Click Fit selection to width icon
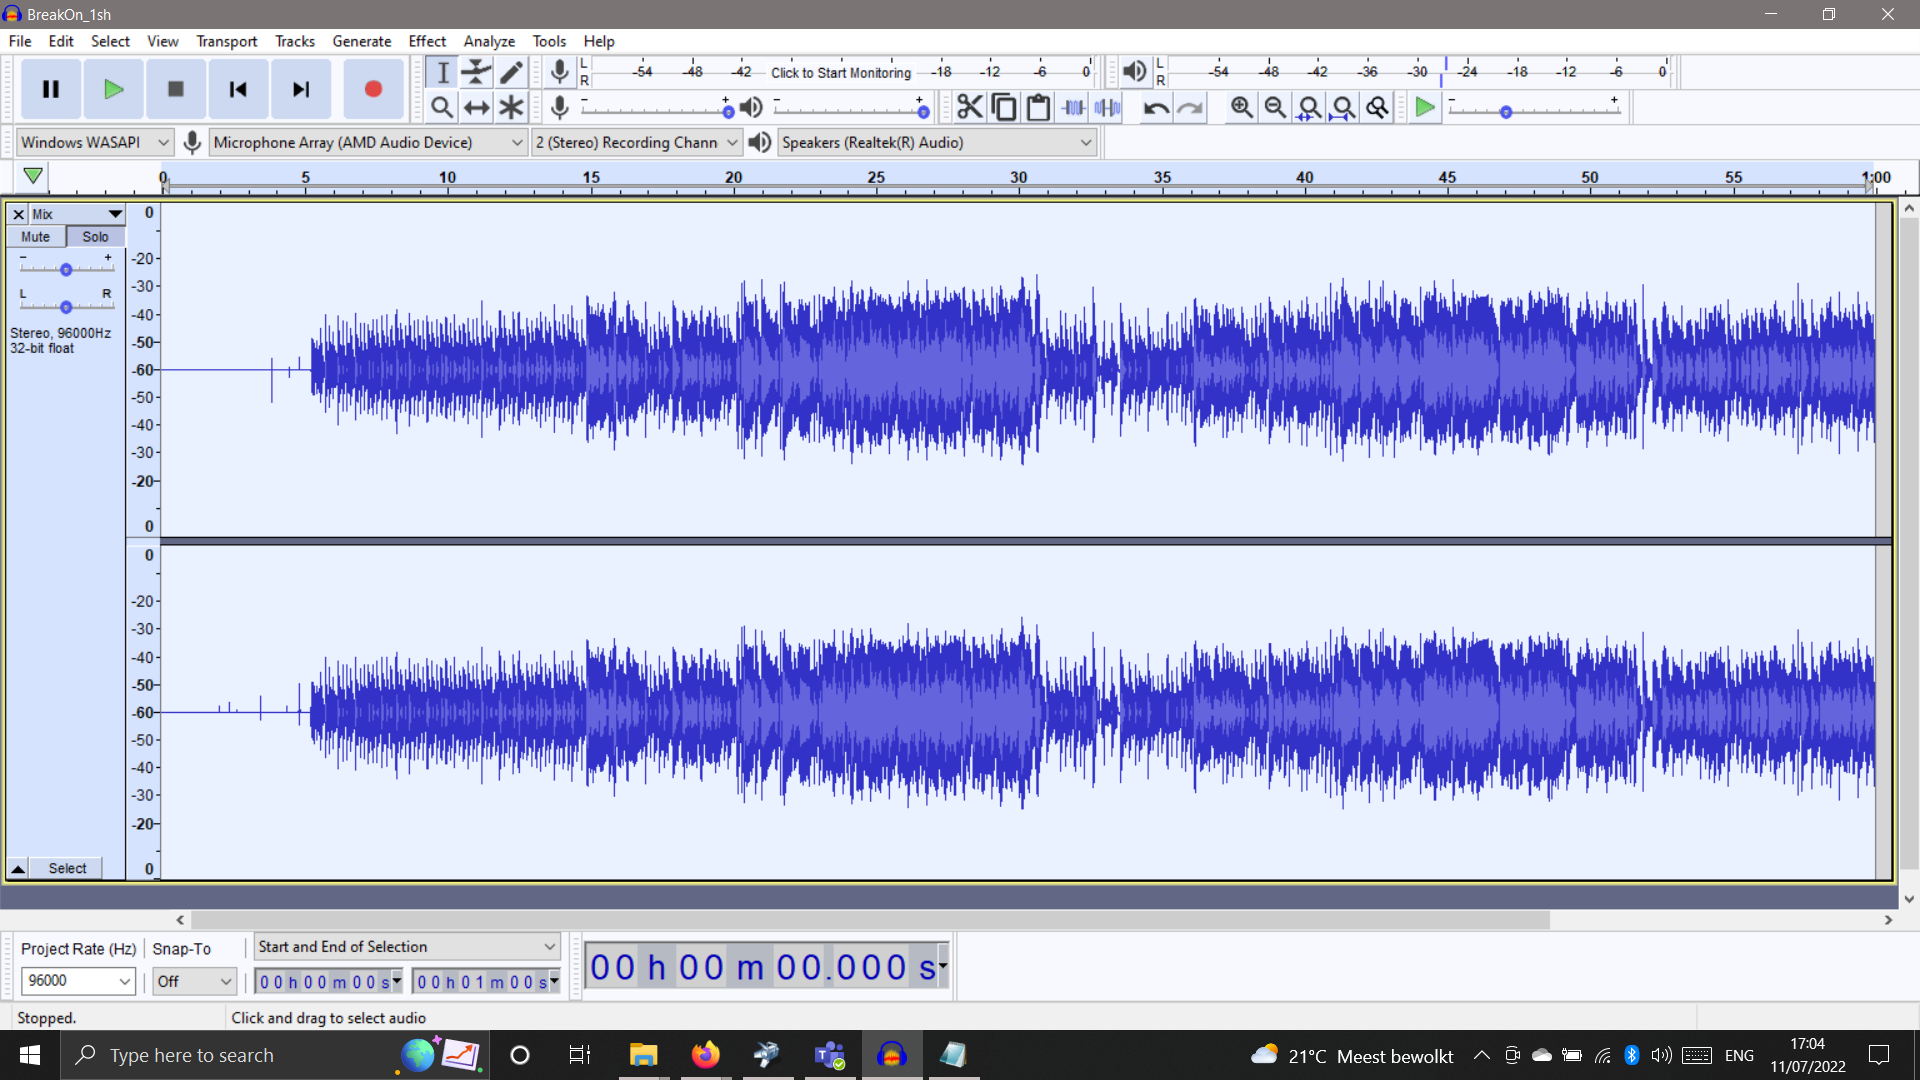1920x1080 pixels. pyautogui.click(x=1309, y=107)
